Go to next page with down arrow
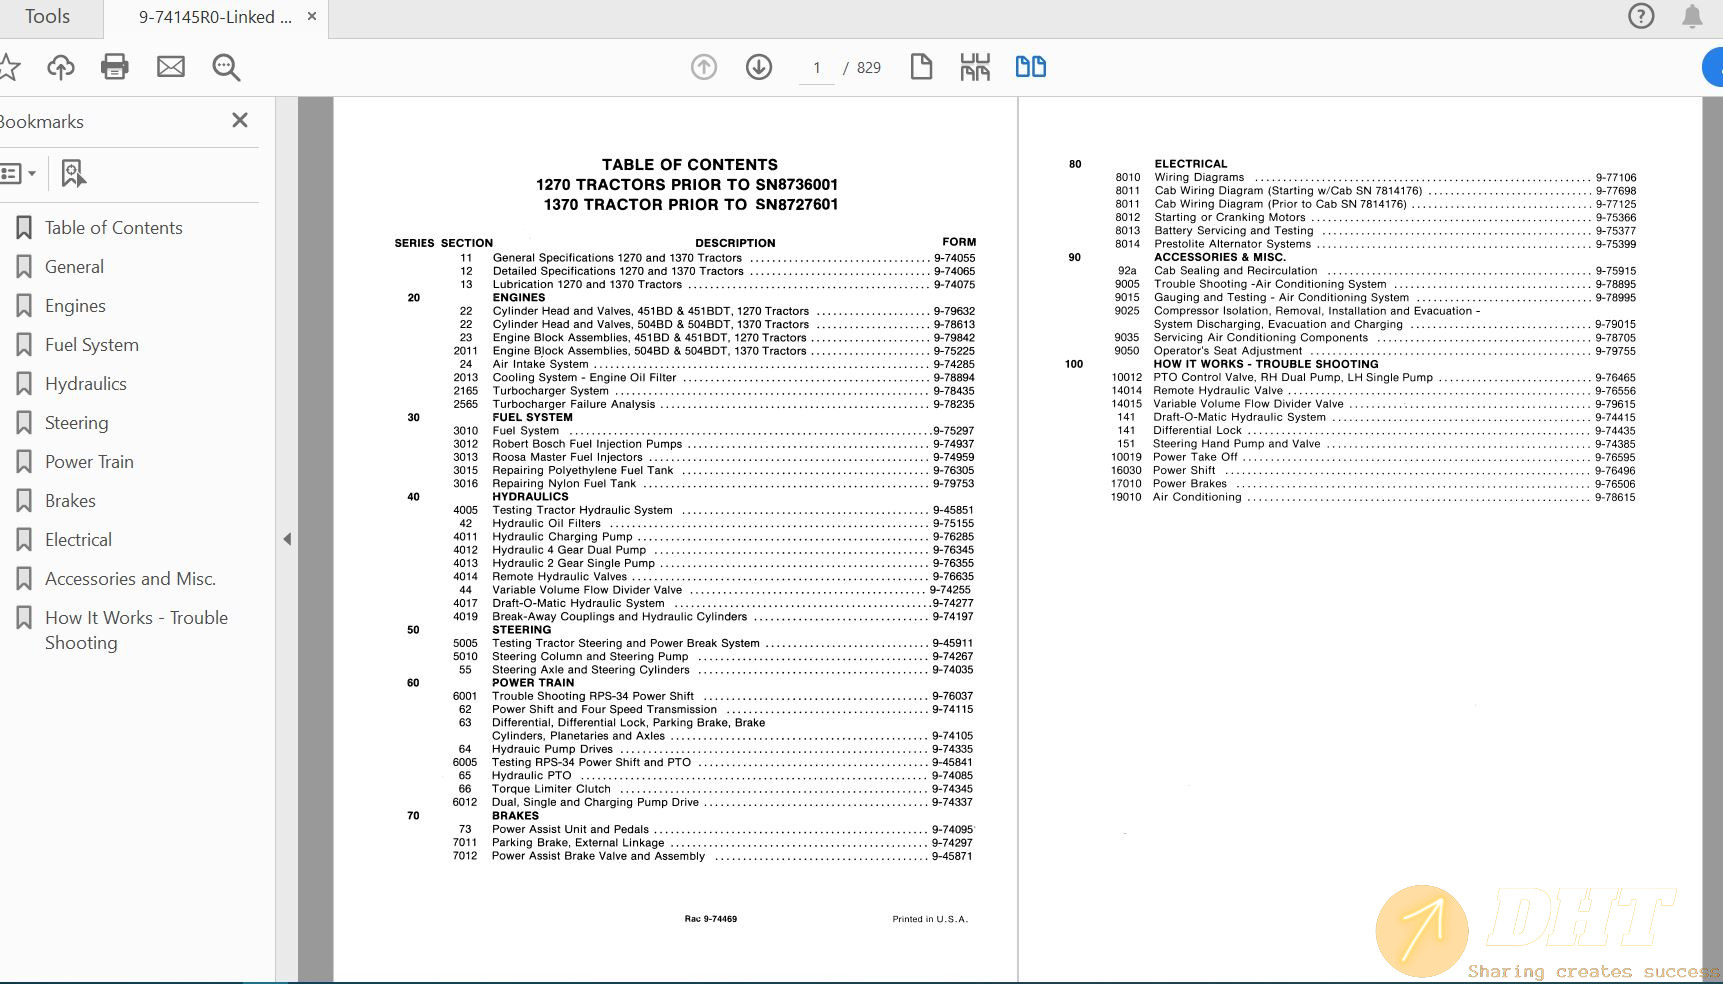Viewport: 1723px width, 984px height. click(x=759, y=67)
